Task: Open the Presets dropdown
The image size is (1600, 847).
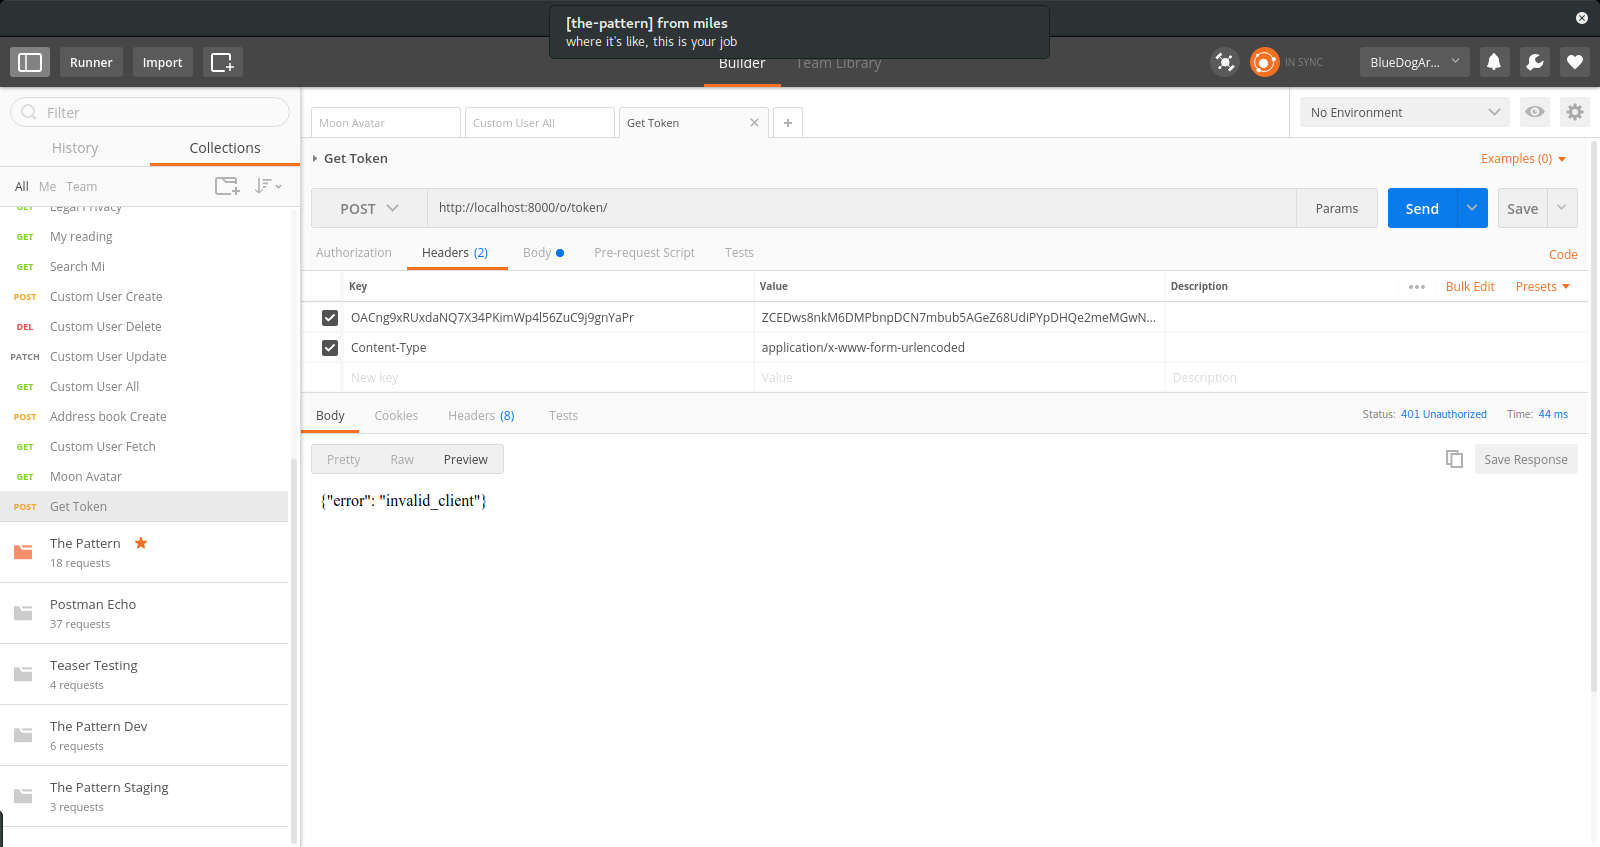Action: [x=1542, y=287]
